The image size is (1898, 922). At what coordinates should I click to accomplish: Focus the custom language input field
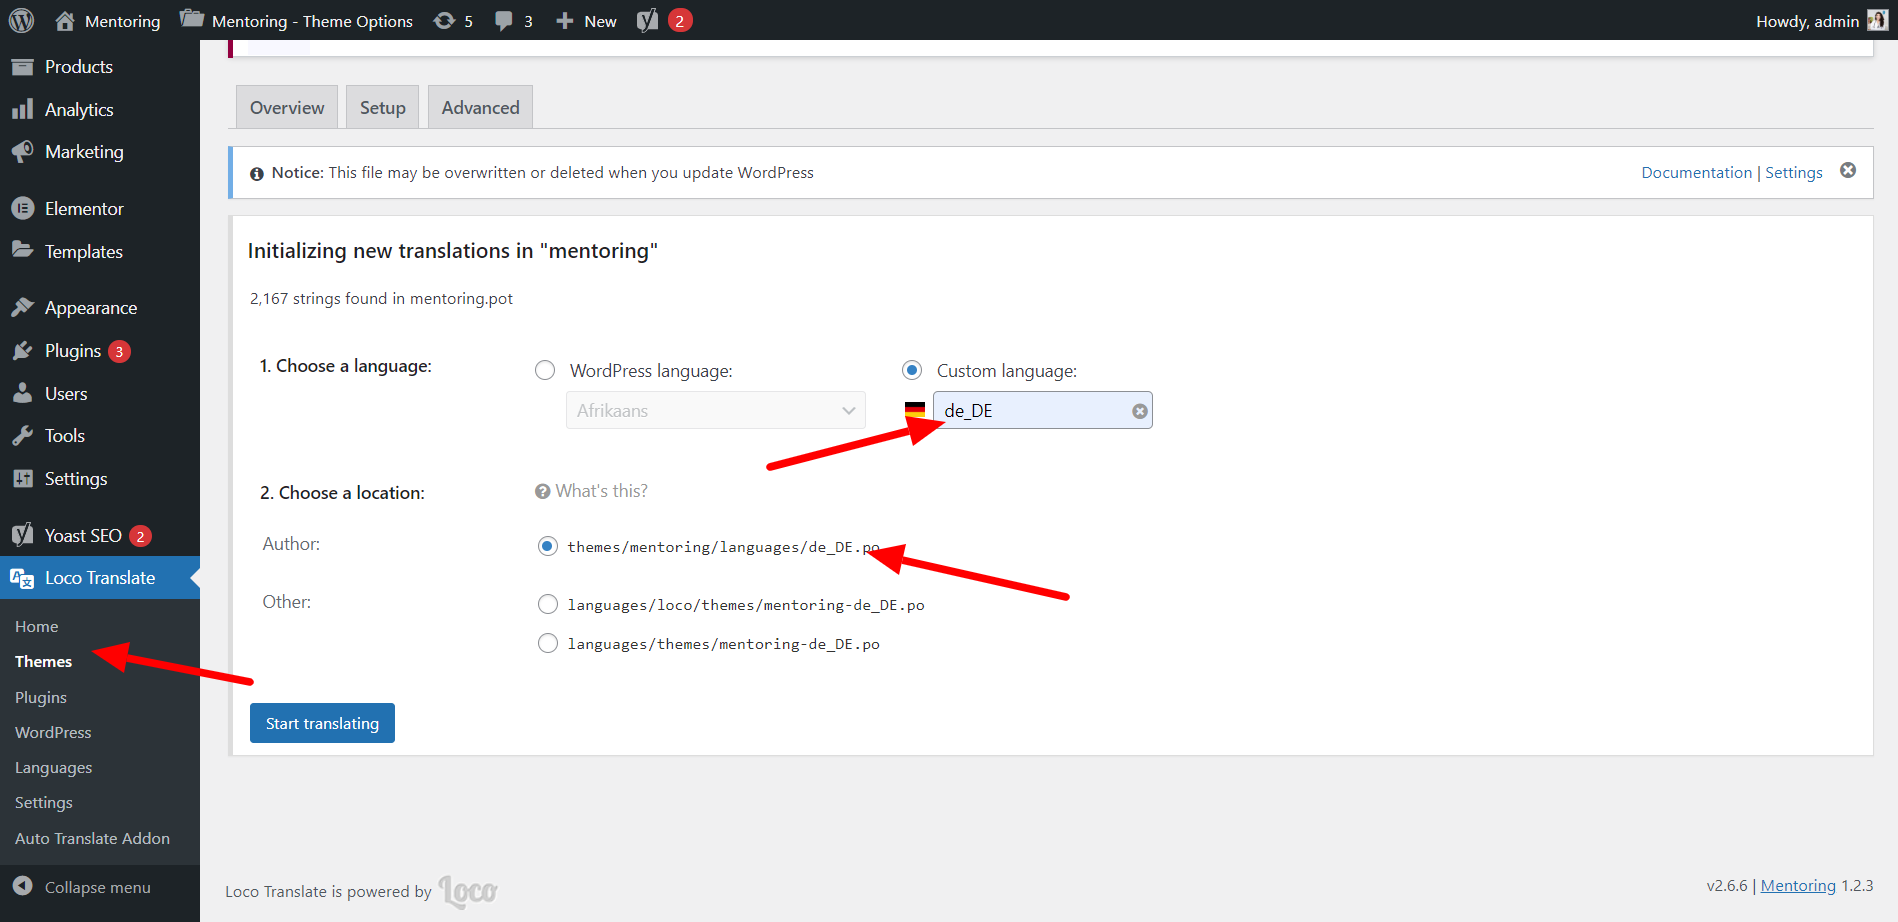(1034, 410)
